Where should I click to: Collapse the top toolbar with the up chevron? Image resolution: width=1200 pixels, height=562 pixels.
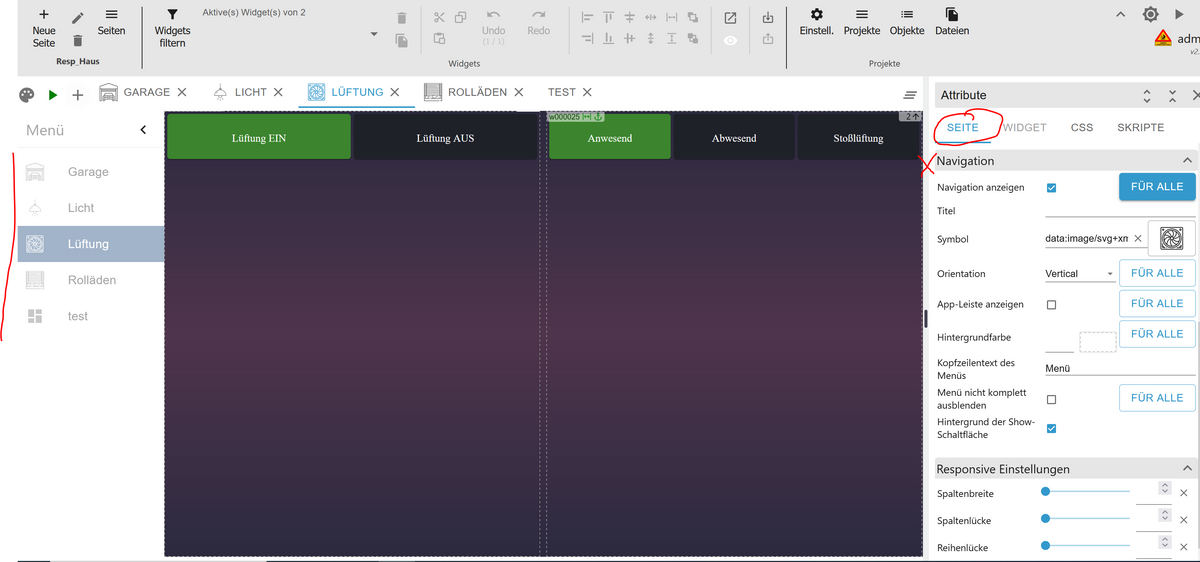pyautogui.click(x=1121, y=14)
